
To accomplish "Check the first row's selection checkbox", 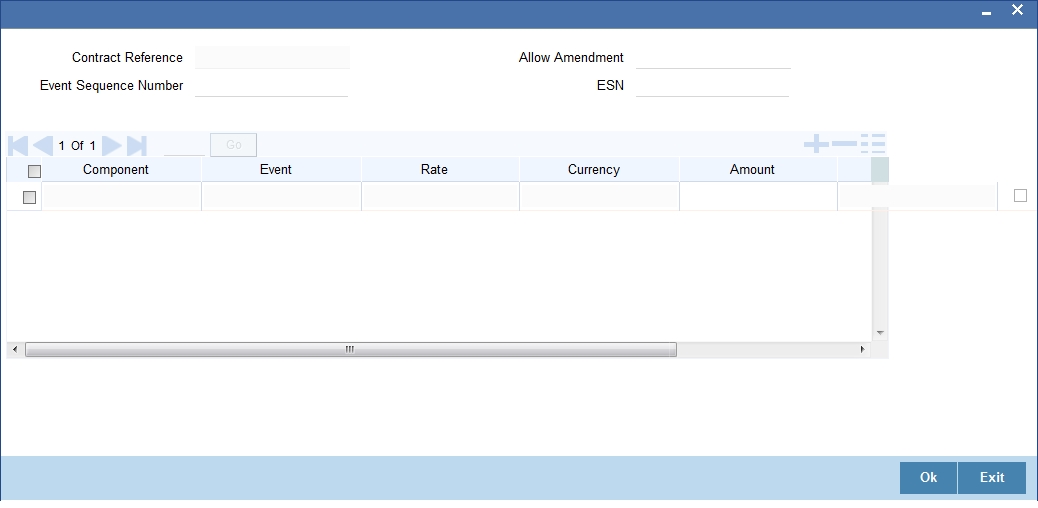I will 29,197.
